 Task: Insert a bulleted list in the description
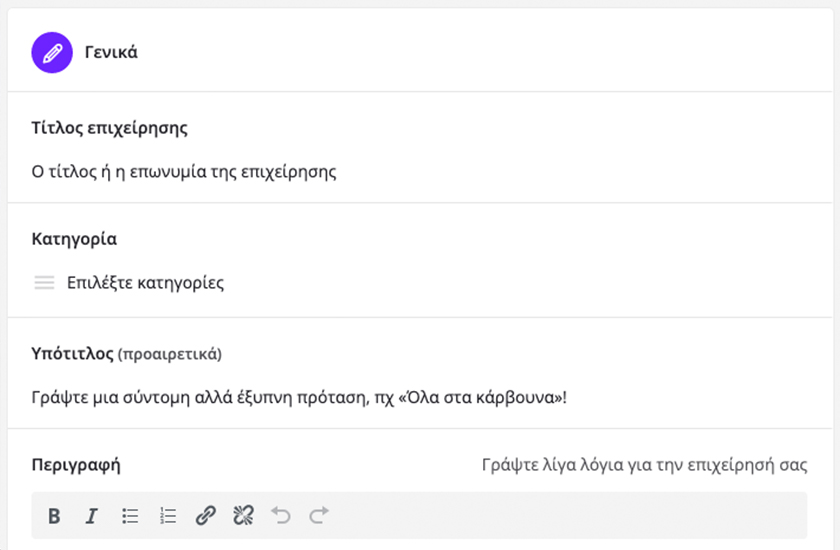(130, 516)
